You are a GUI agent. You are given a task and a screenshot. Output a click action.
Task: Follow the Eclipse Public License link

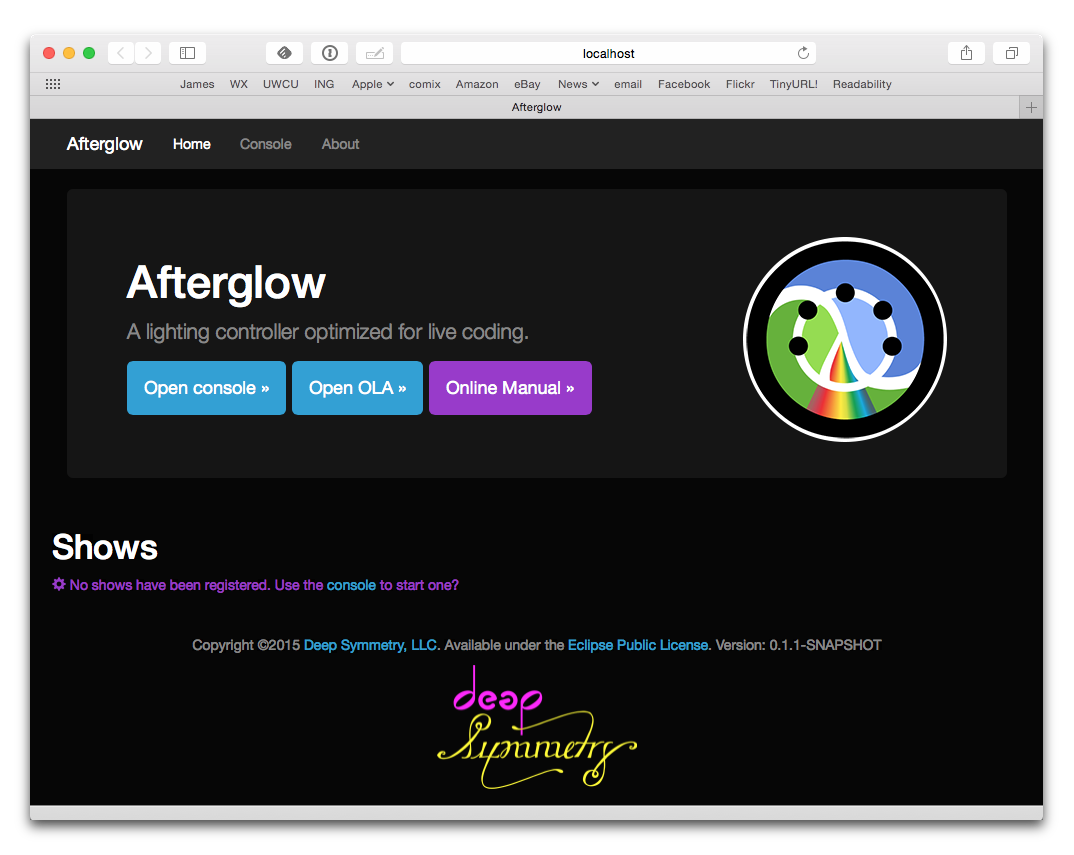click(638, 645)
